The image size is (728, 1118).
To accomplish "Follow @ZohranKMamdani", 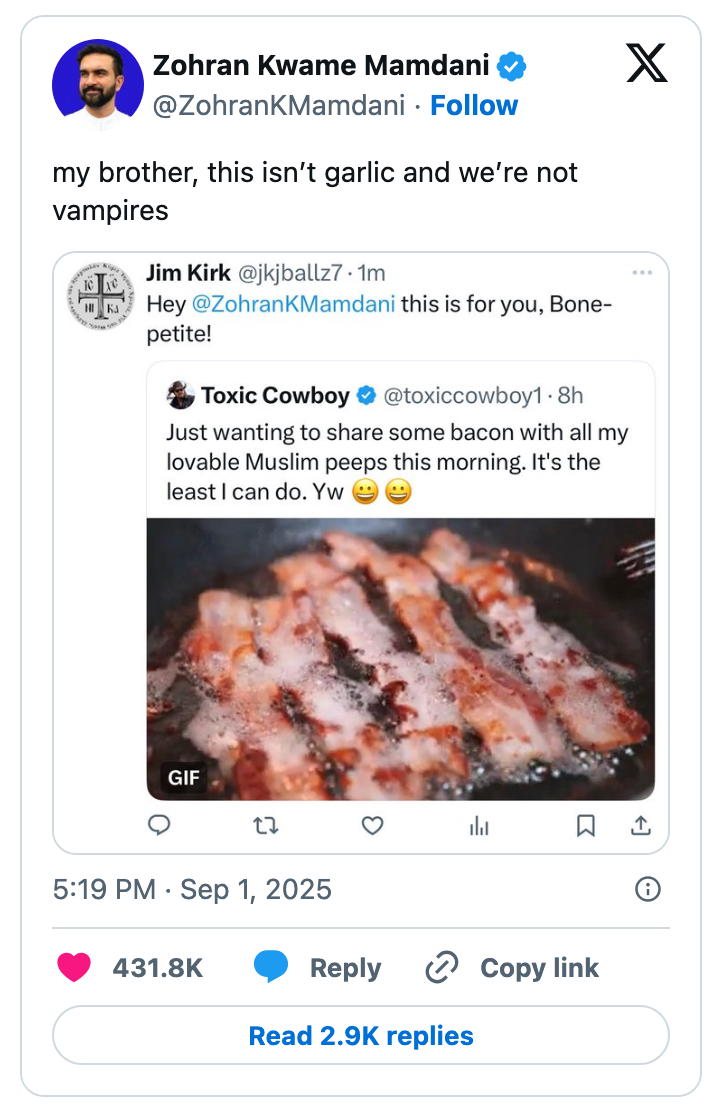I will point(474,104).
